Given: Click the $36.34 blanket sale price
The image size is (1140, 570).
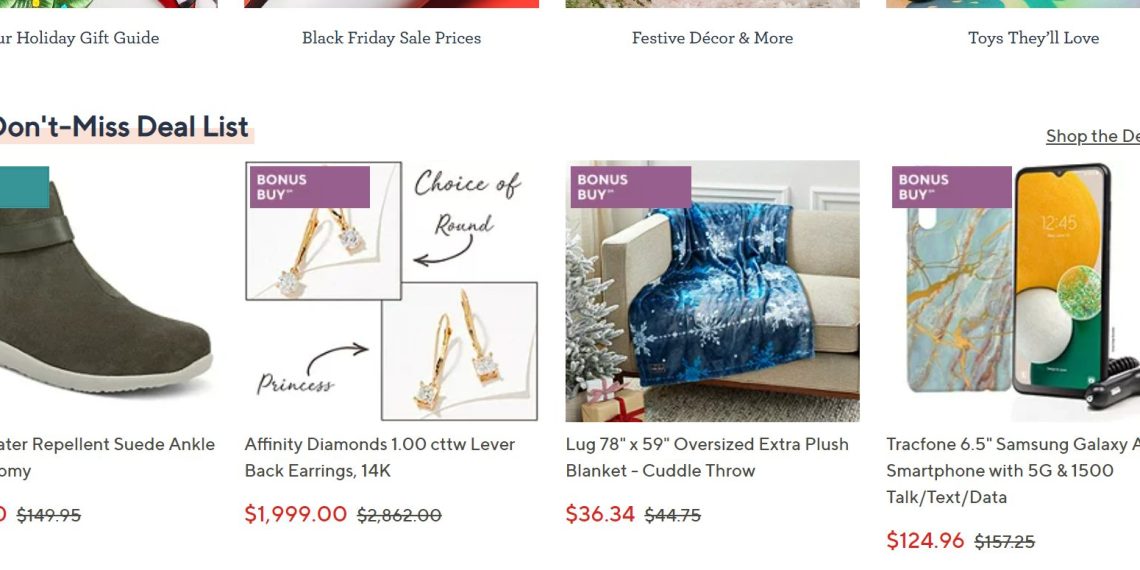Looking at the screenshot, I should click(x=600, y=514).
